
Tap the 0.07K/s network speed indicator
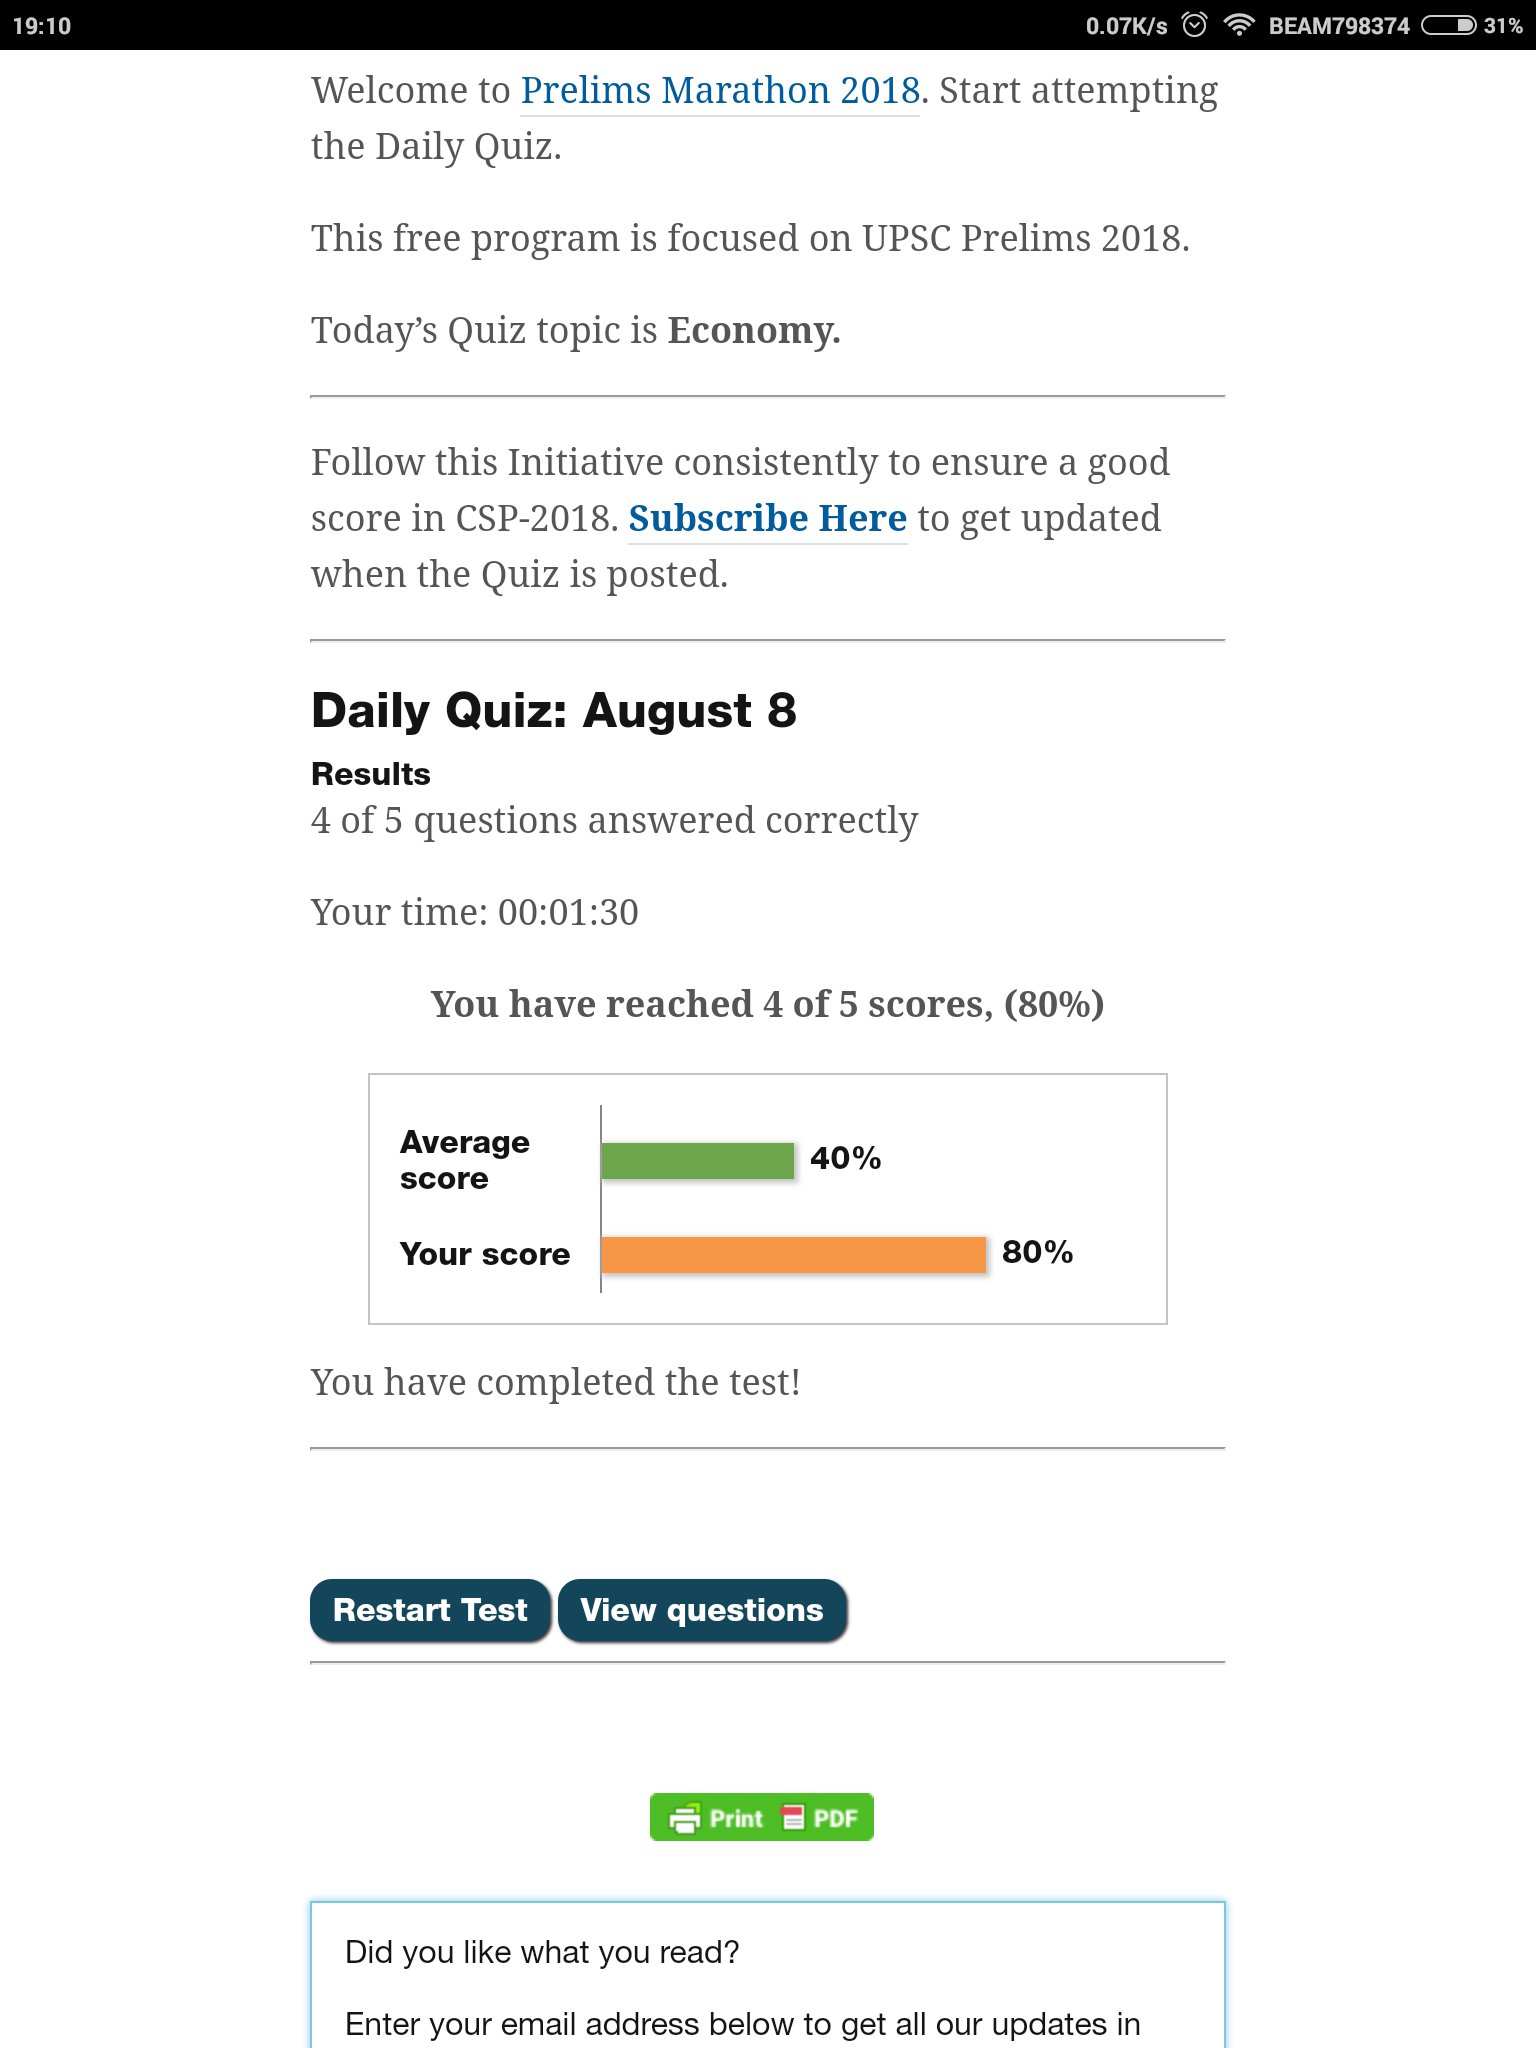1126,26
